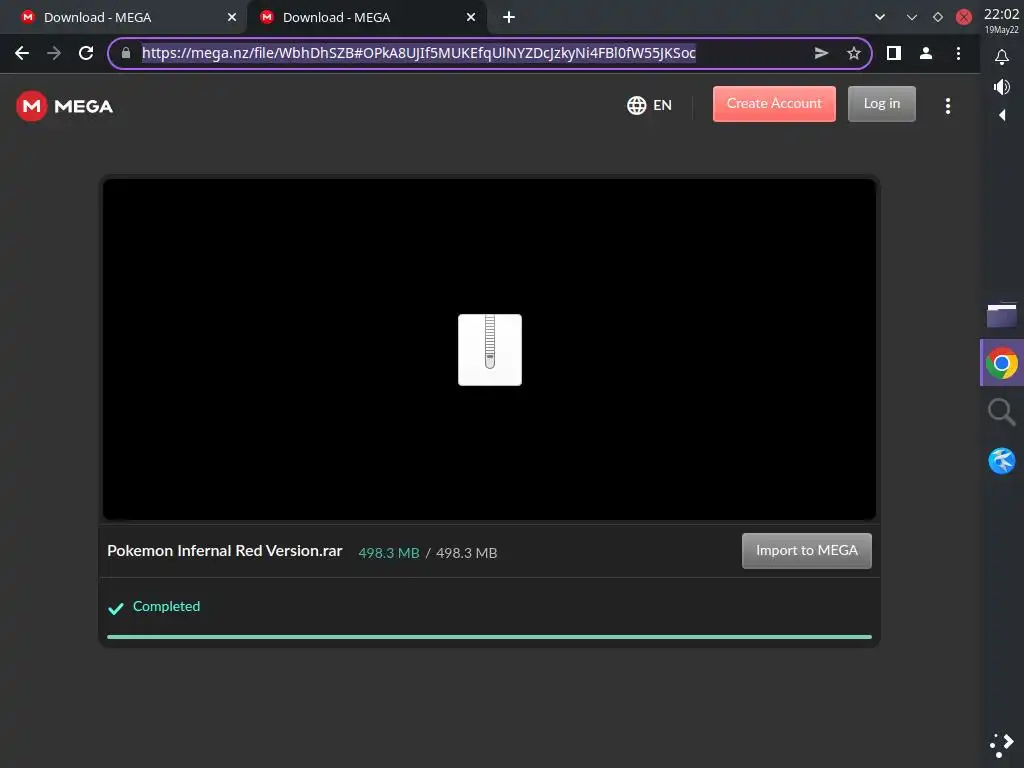Viewport: 1024px width, 768px height.
Task: Click the RAR archive file icon preview
Action: click(490, 350)
